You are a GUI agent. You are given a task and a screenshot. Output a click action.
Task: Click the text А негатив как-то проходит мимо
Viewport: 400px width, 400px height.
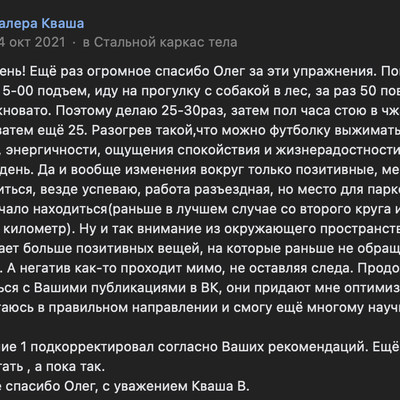[x=115, y=268]
